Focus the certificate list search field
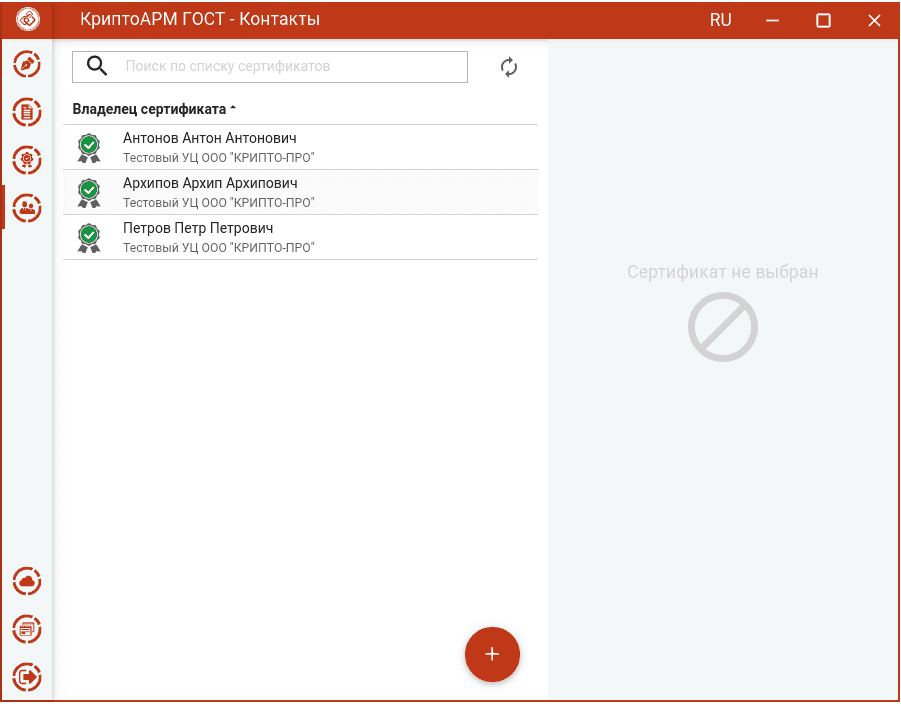901x704 pixels. [x=269, y=67]
